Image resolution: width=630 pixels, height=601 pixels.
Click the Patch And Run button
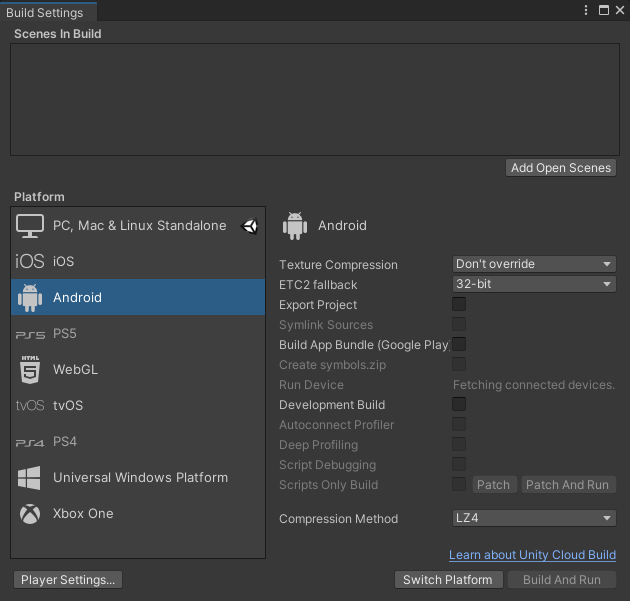pos(569,485)
